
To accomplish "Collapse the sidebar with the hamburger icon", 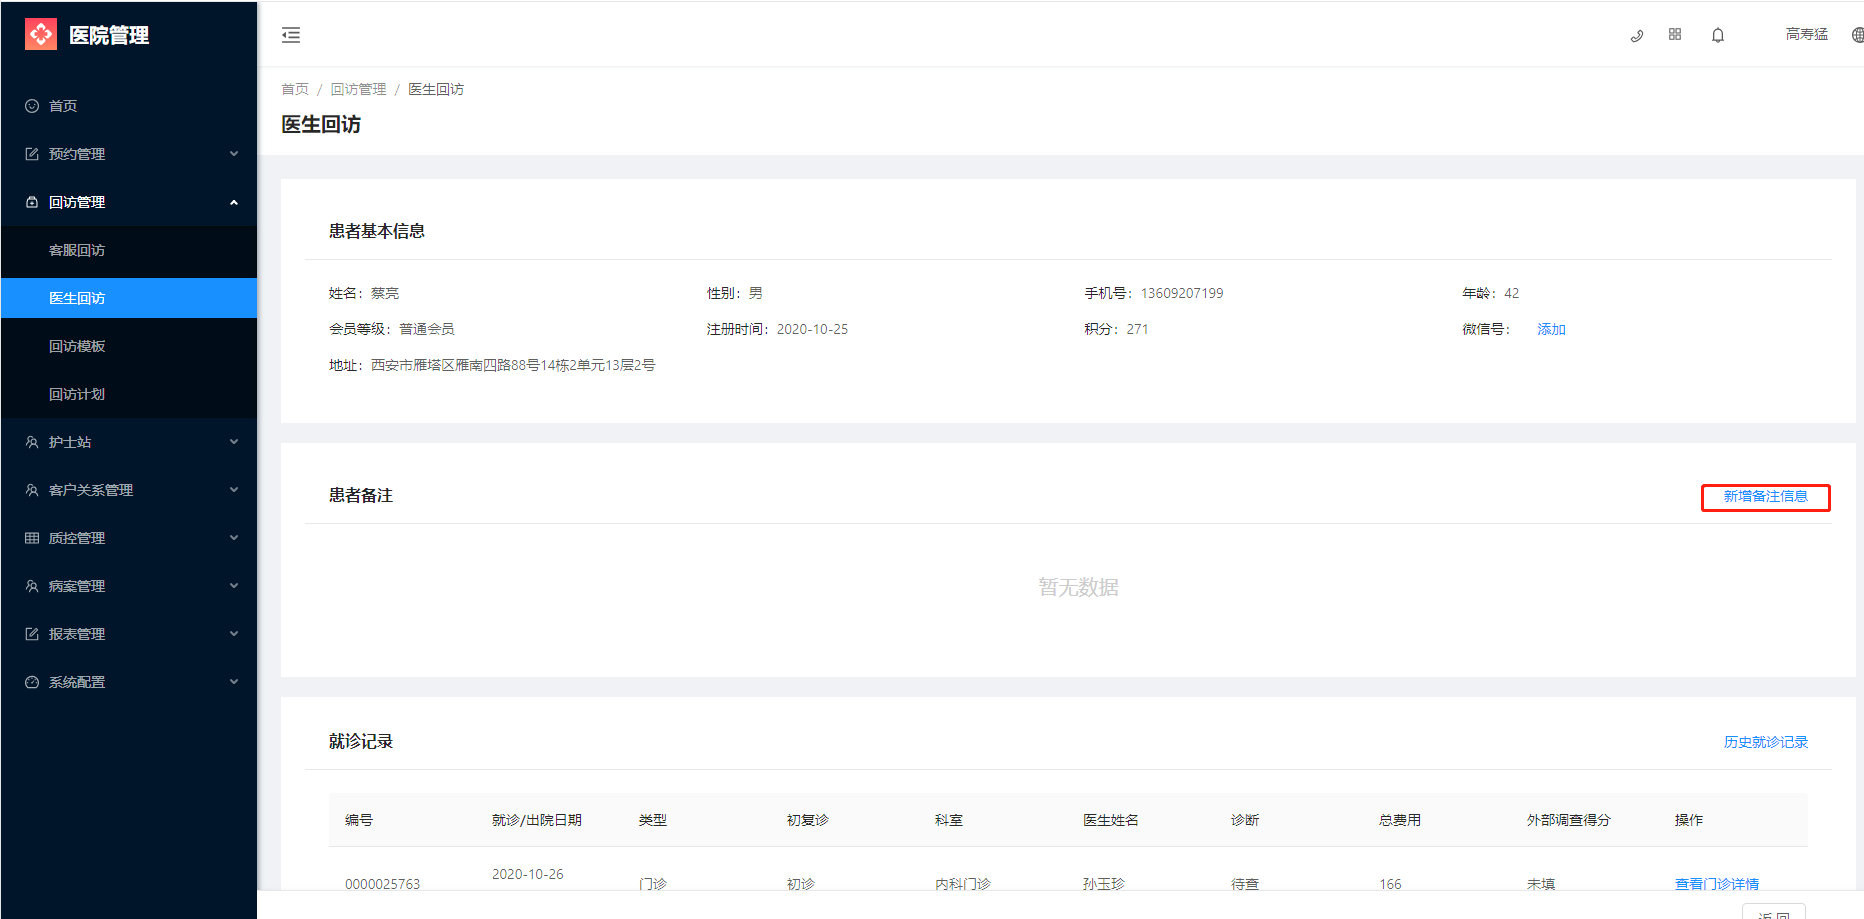I will coord(291,35).
